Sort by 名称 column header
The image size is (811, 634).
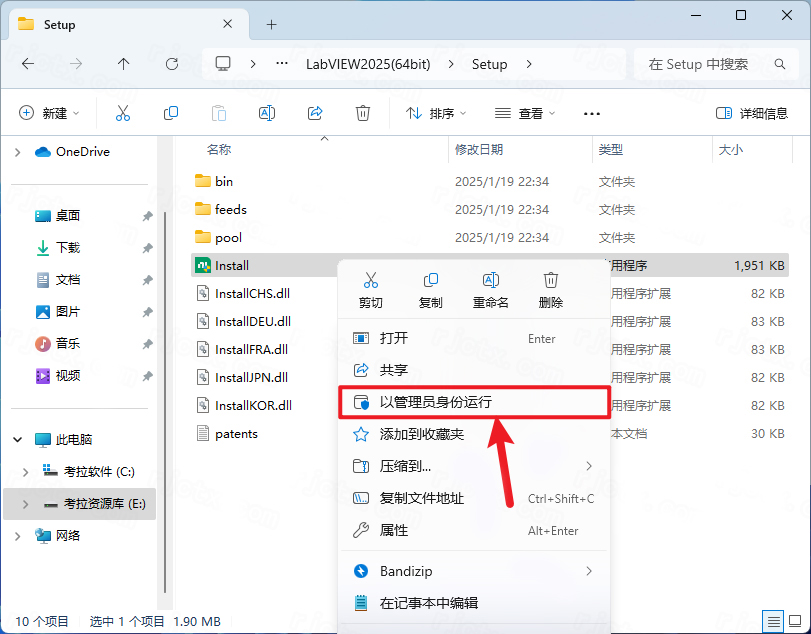(x=218, y=150)
